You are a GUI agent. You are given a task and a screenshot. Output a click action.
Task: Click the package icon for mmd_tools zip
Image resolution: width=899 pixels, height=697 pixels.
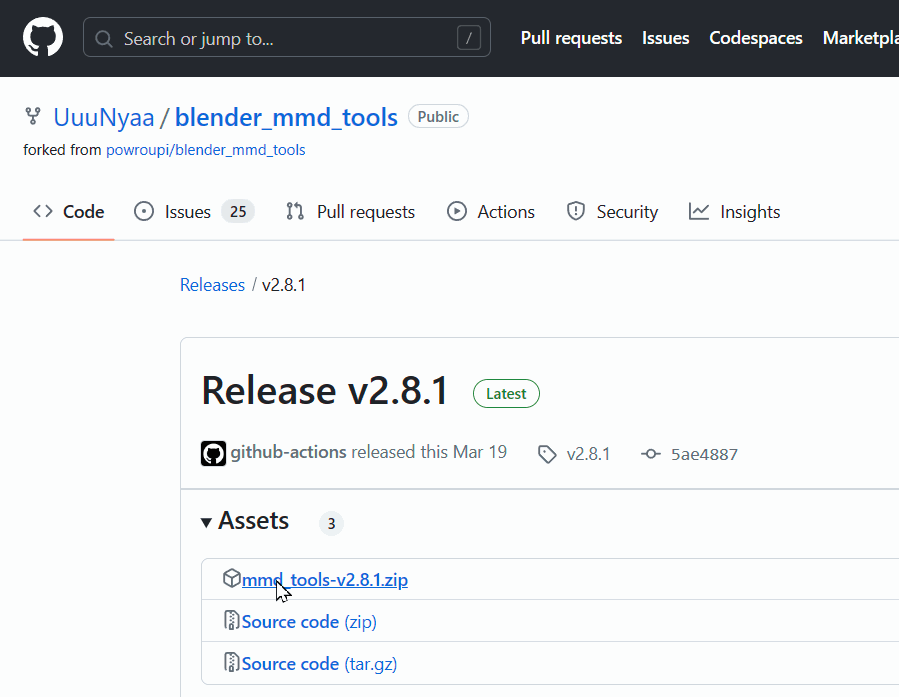(x=232, y=578)
